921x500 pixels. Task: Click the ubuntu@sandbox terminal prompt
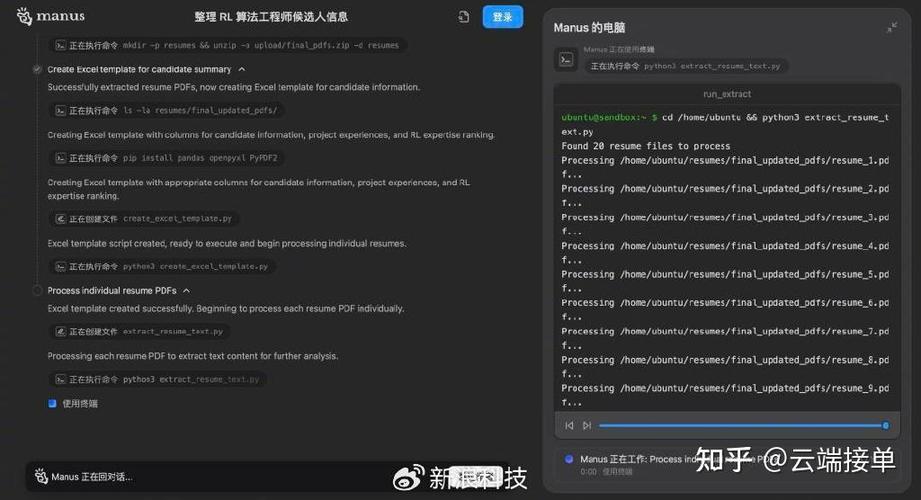(609, 118)
